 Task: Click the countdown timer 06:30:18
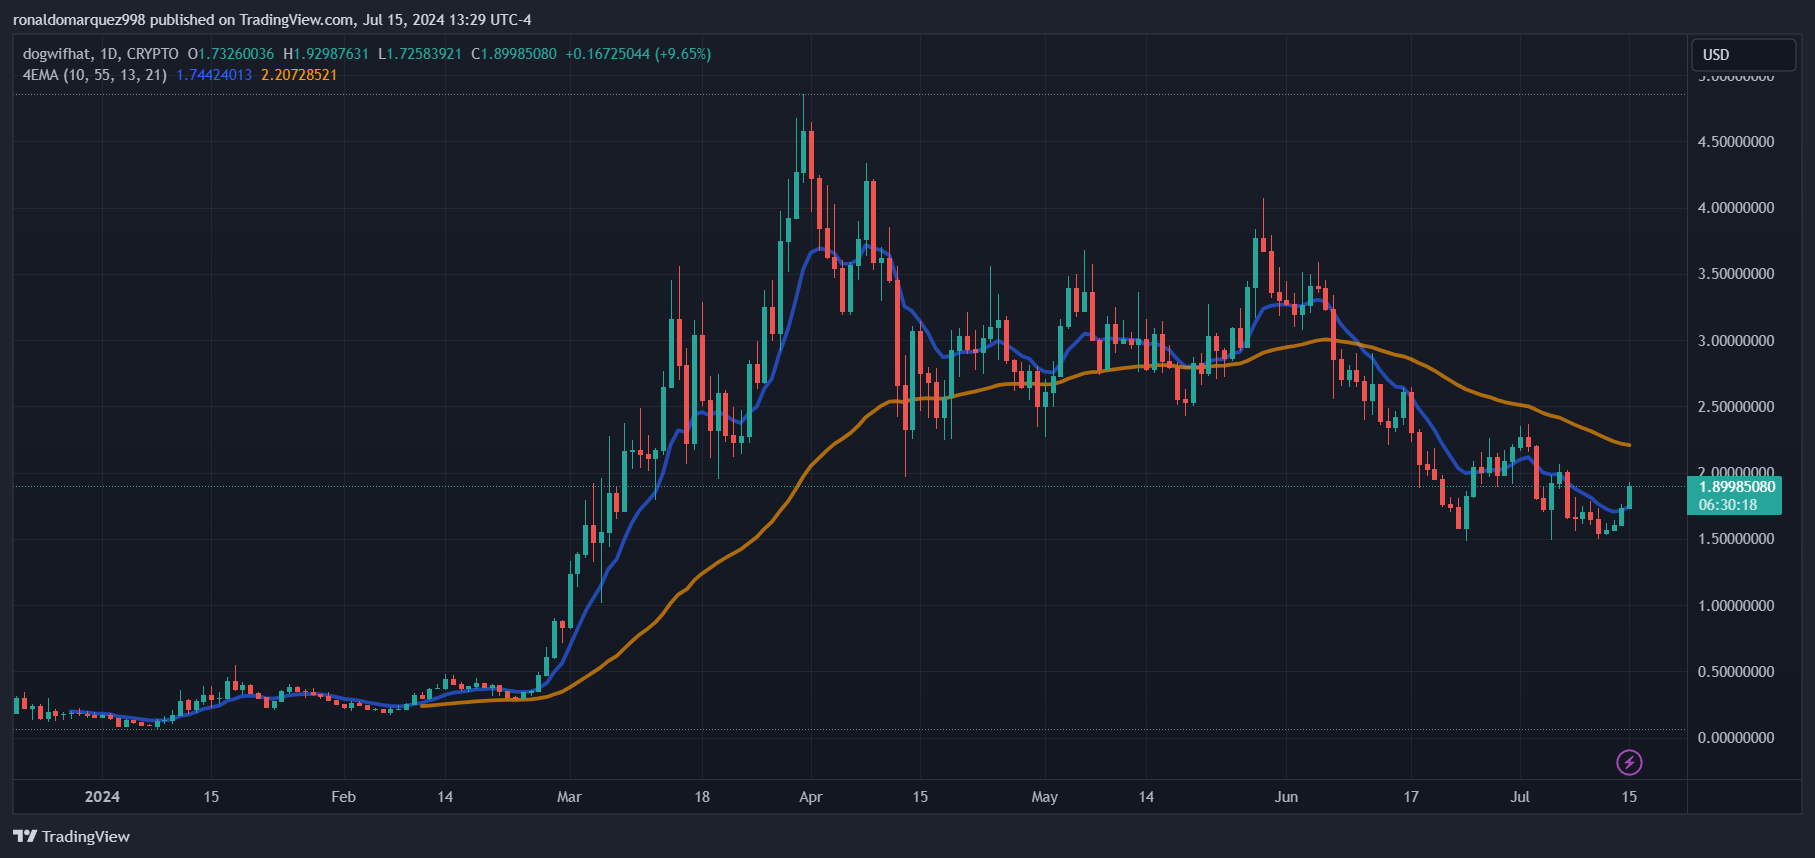(1728, 505)
